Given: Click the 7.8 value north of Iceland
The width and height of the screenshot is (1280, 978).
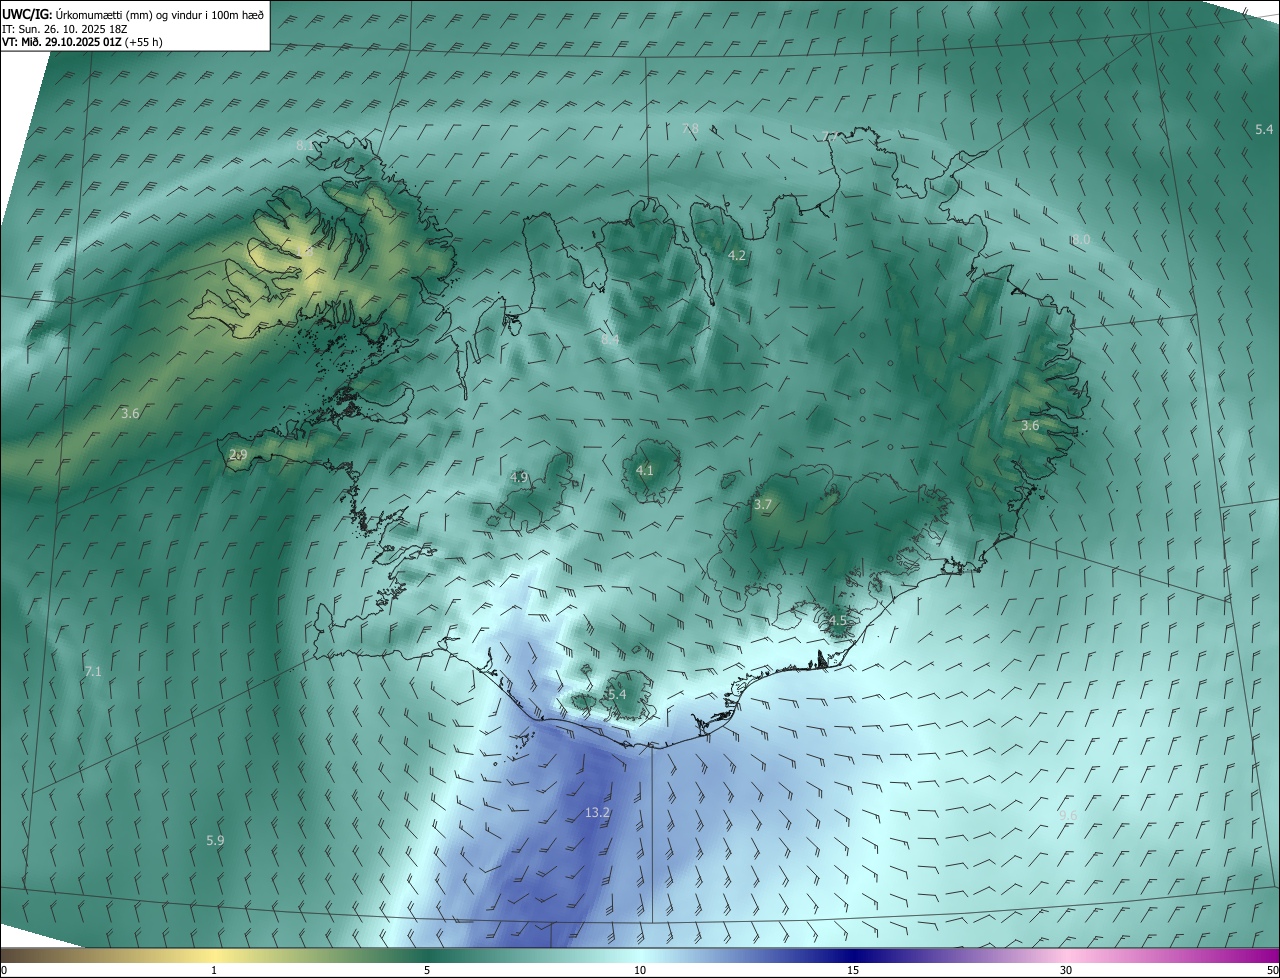Looking at the screenshot, I should tap(691, 129).
